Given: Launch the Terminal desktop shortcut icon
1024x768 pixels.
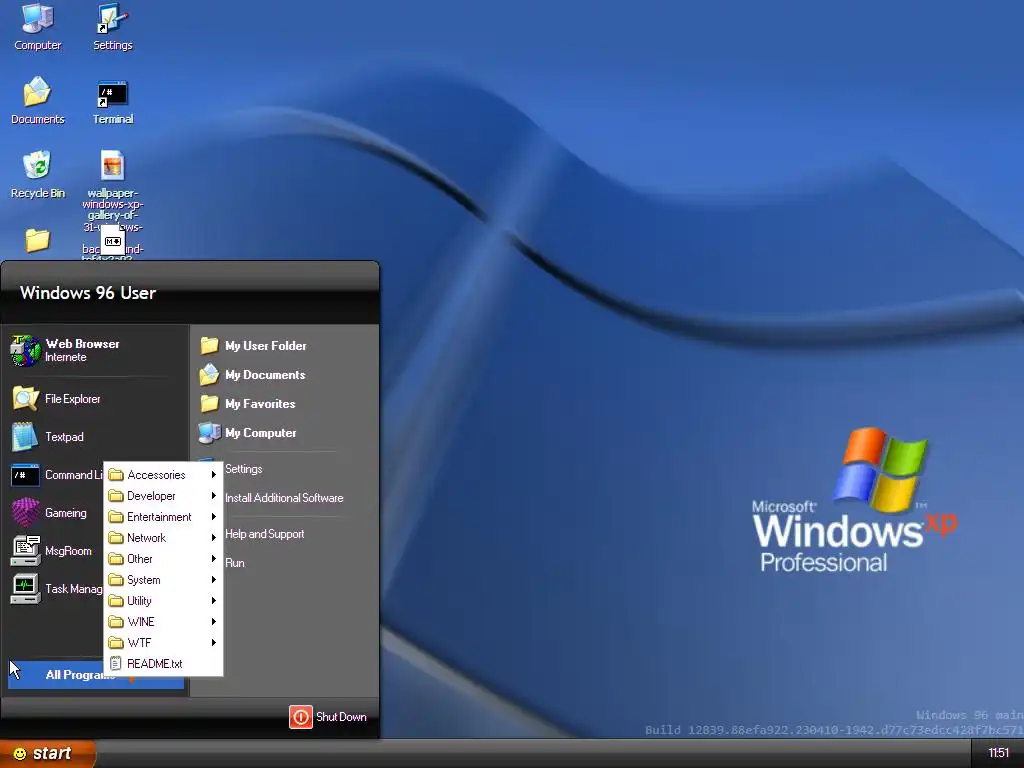Looking at the screenshot, I should click(112, 94).
